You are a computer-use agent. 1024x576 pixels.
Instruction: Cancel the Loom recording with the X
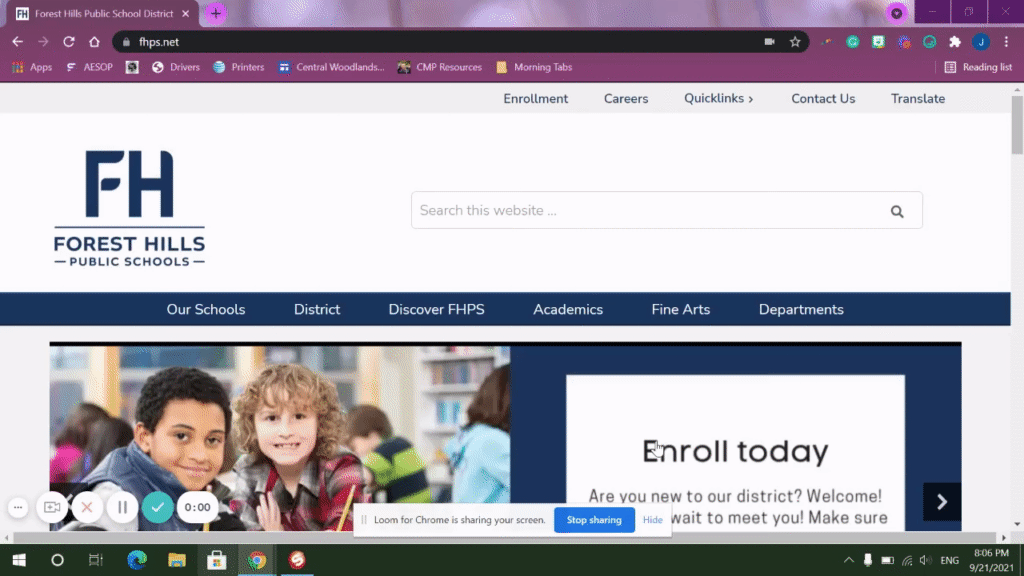(87, 507)
